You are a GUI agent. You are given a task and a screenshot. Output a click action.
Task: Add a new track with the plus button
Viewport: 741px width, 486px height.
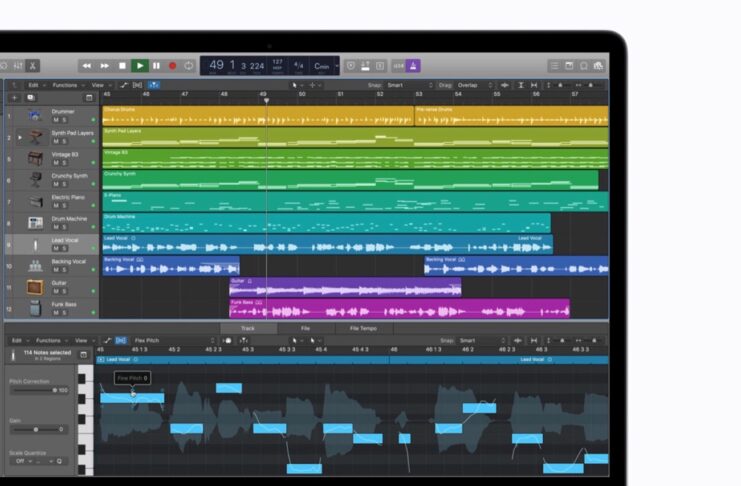(x=15, y=98)
